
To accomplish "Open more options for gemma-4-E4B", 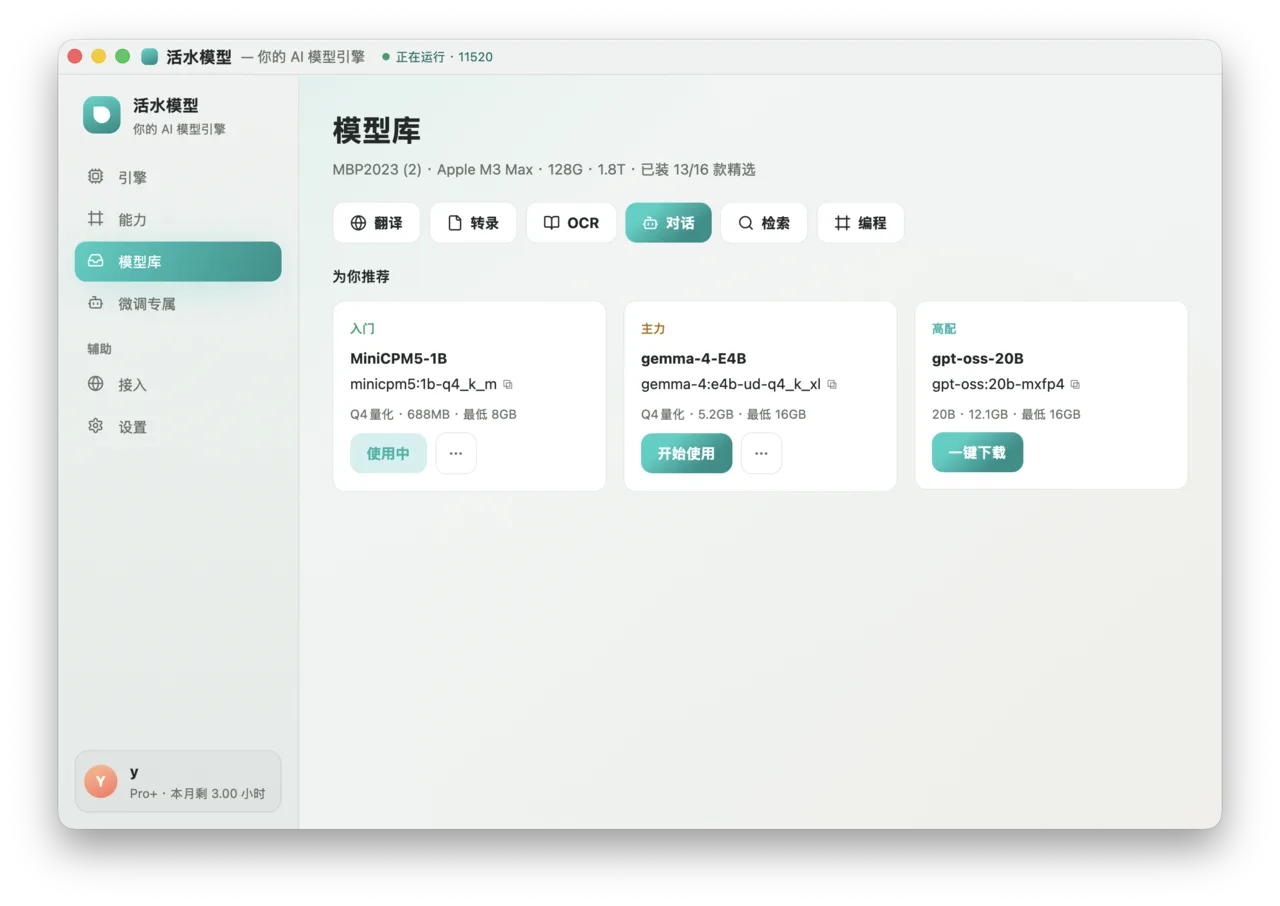I will point(761,453).
